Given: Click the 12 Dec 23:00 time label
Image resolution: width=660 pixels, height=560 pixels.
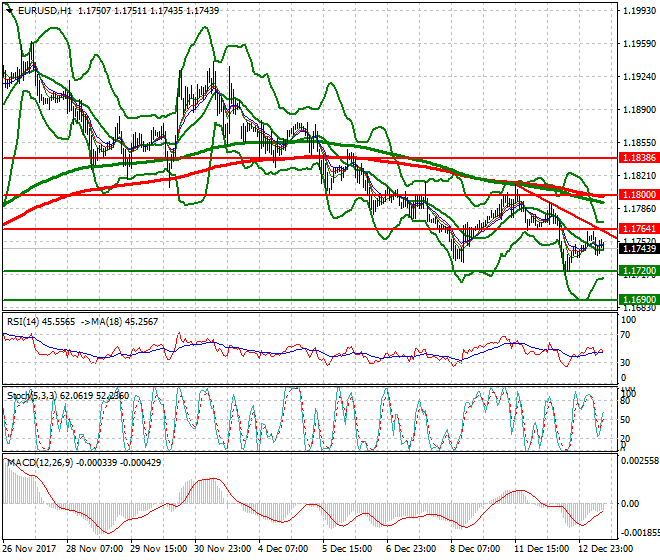Looking at the screenshot, I should point(607,549).
